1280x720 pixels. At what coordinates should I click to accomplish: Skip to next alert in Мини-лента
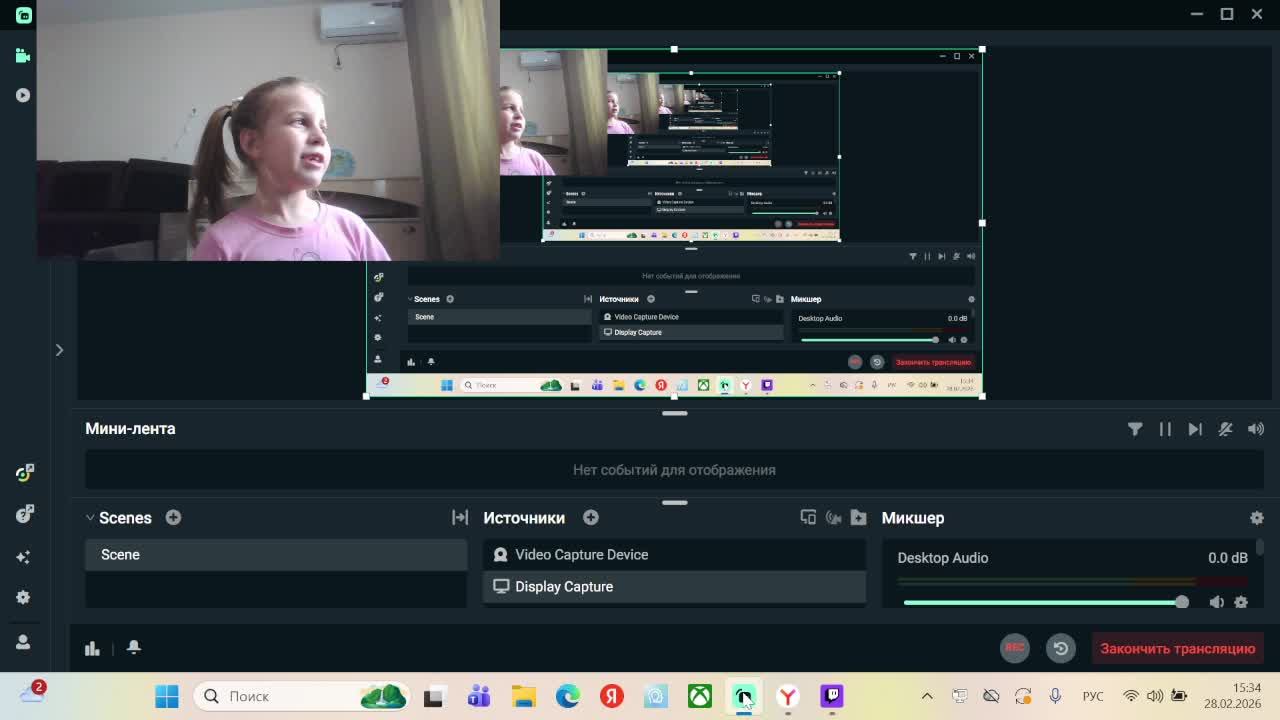1195,429
